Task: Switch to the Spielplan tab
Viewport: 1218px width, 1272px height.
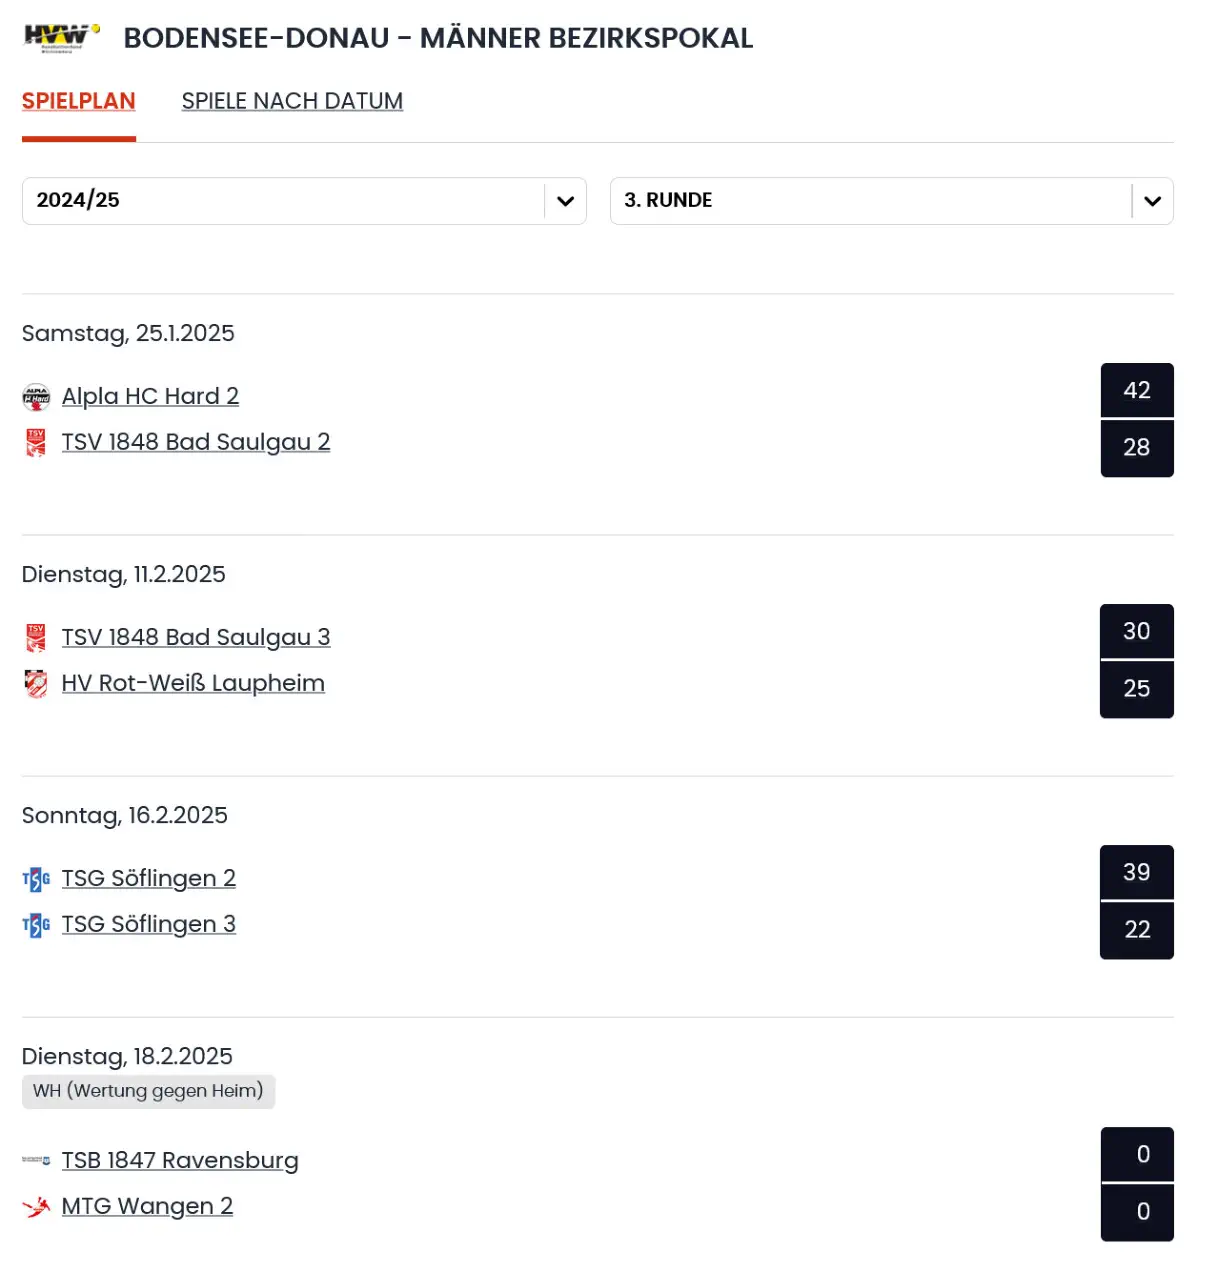Action: (78, 101)
